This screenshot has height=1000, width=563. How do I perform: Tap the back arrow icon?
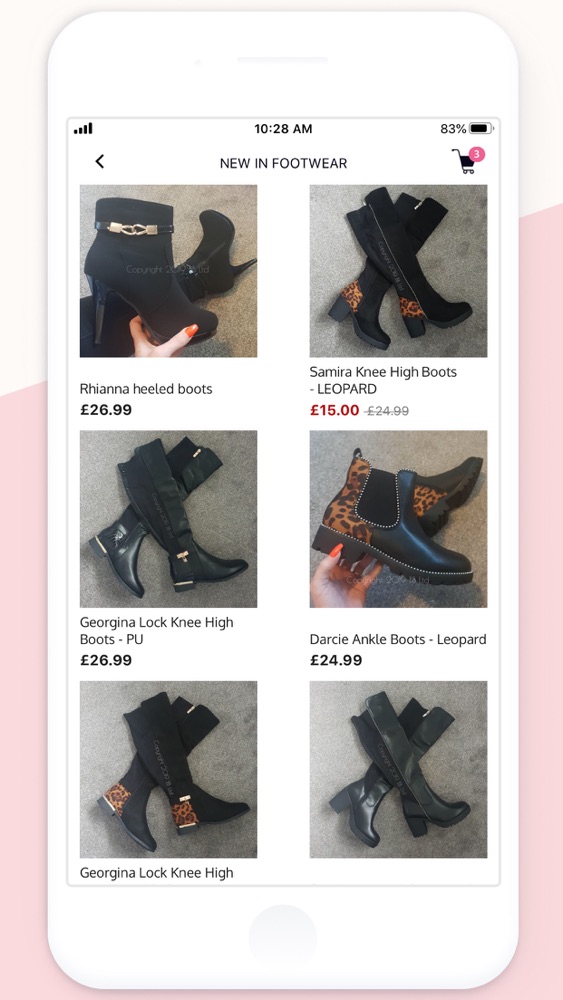(99, 162)
